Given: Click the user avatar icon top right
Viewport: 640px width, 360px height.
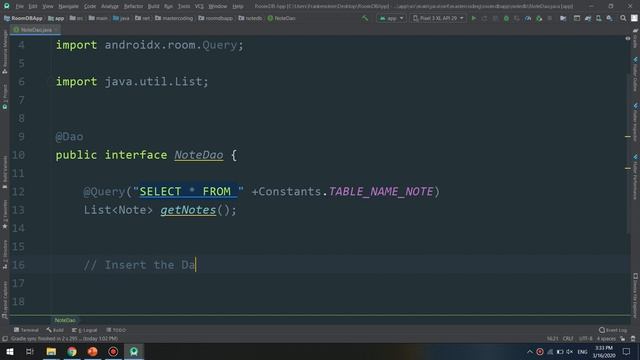Looking at the screenshot, I should [x=634, y=18].
